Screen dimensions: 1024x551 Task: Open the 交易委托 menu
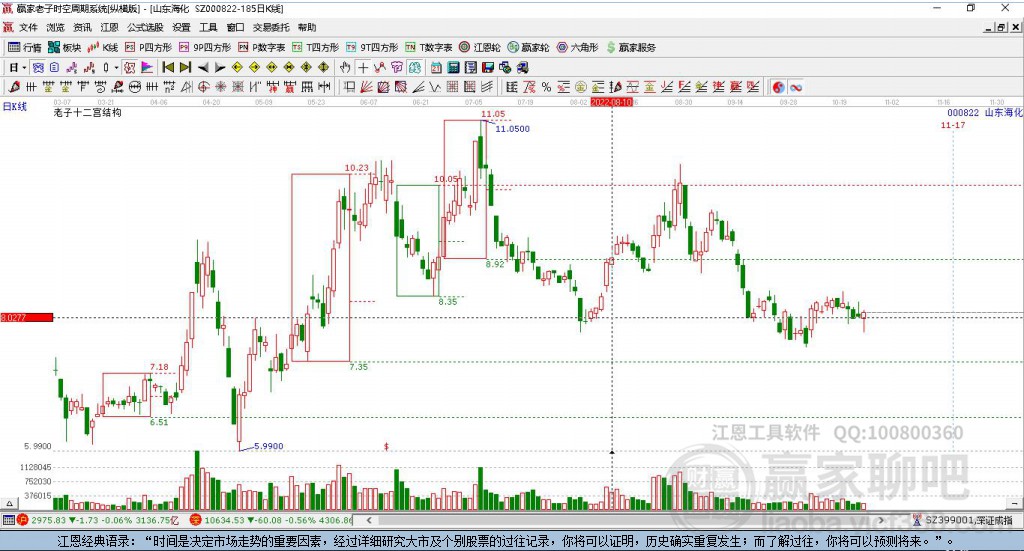pos(271,27)
